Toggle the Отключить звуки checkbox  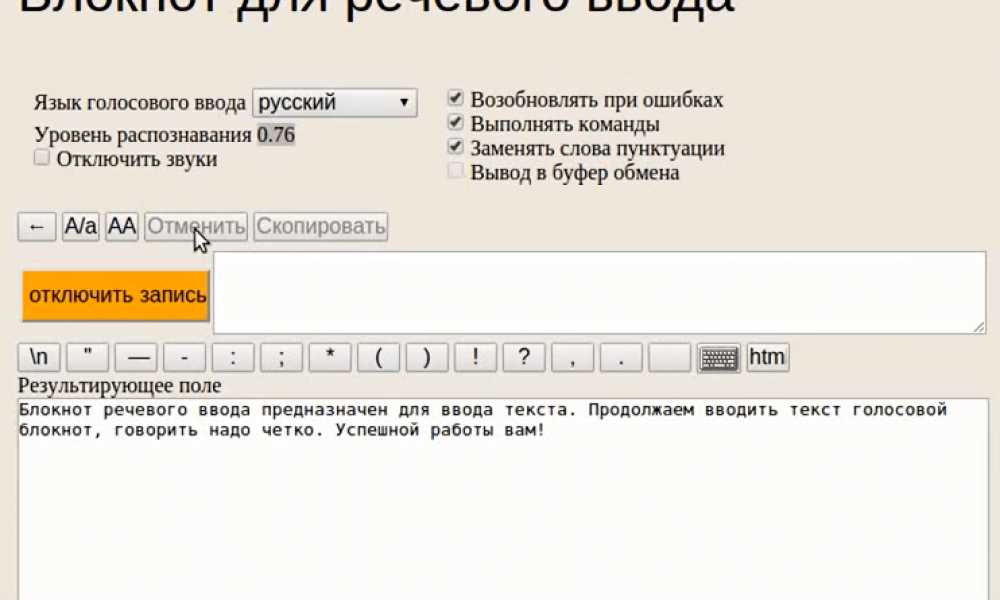point(41,157)
